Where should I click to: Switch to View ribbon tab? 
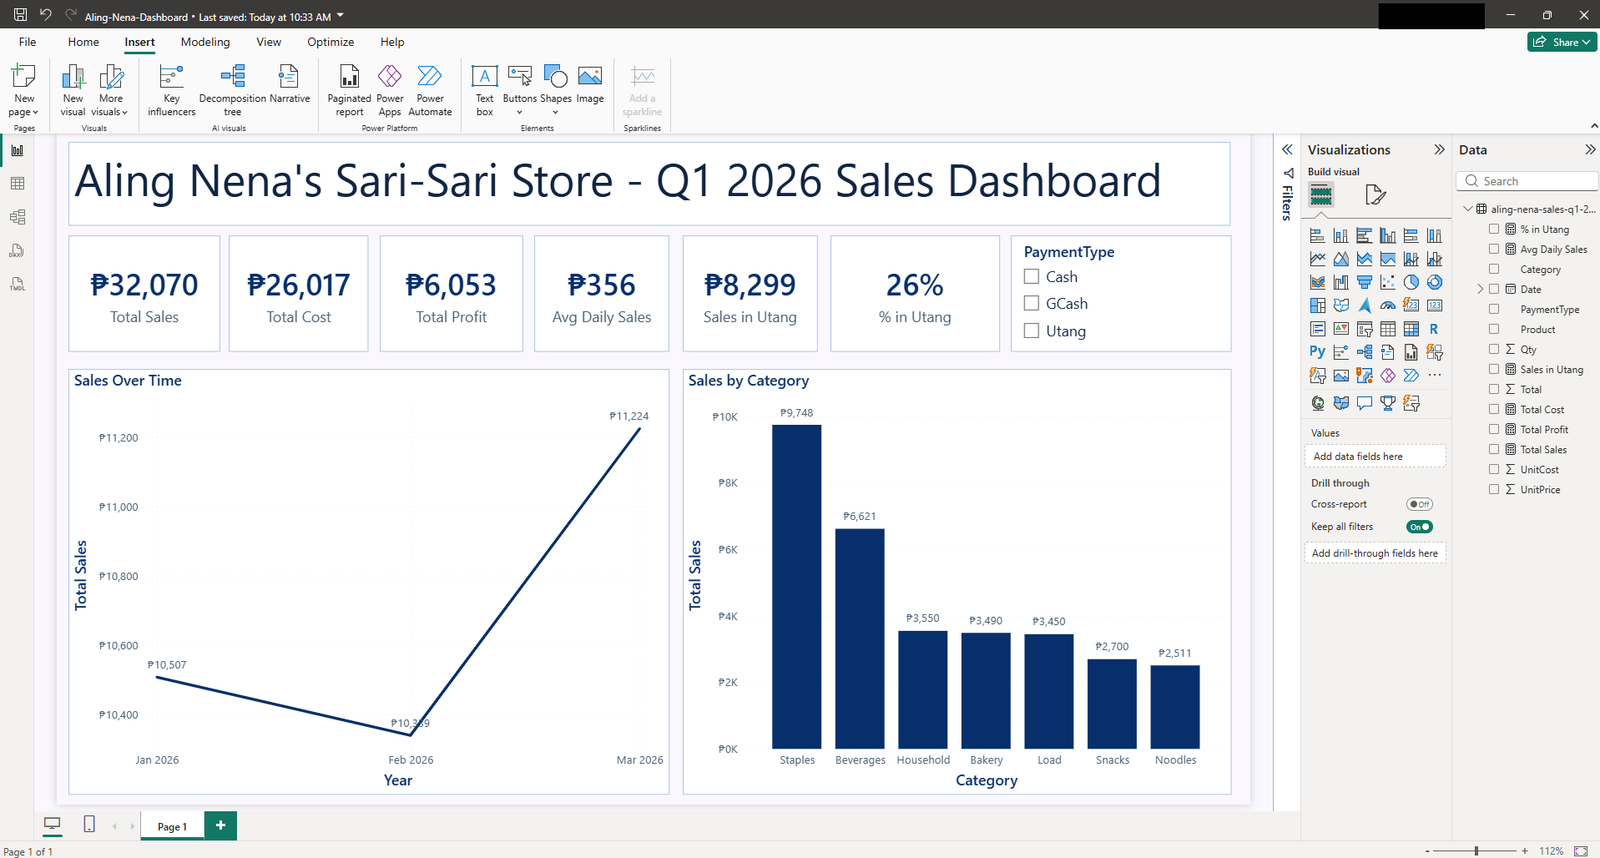click(268, 42)
